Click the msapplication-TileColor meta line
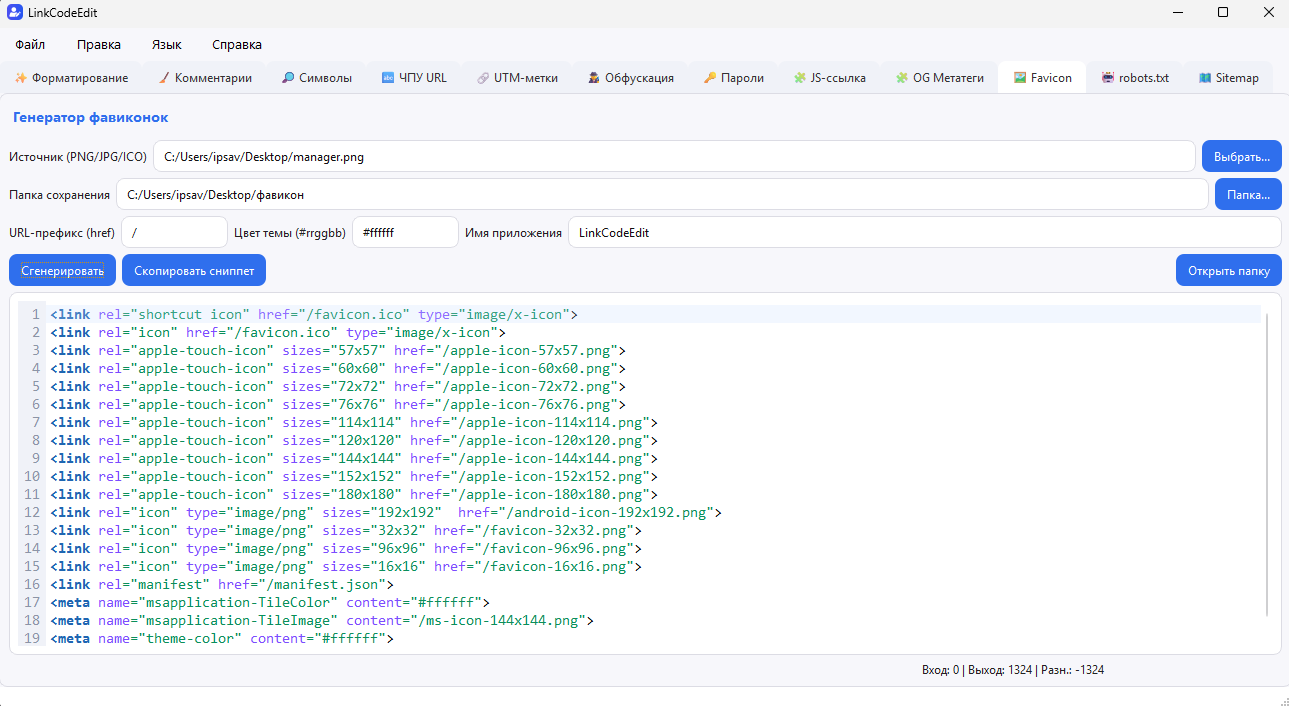The height and width of the screenshot is (706, 1289). coord(270,602)
